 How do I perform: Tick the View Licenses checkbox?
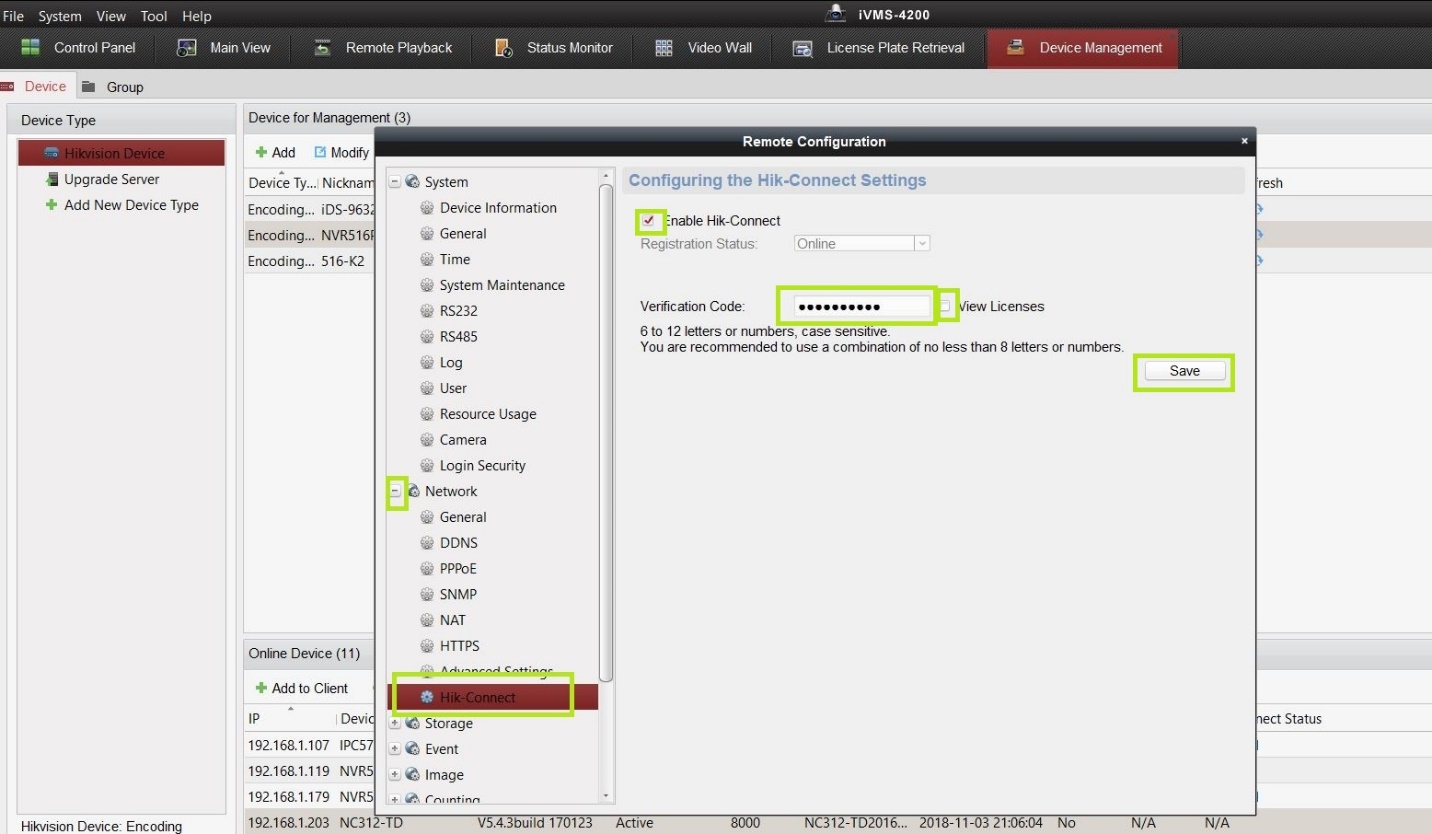[946, 307]
